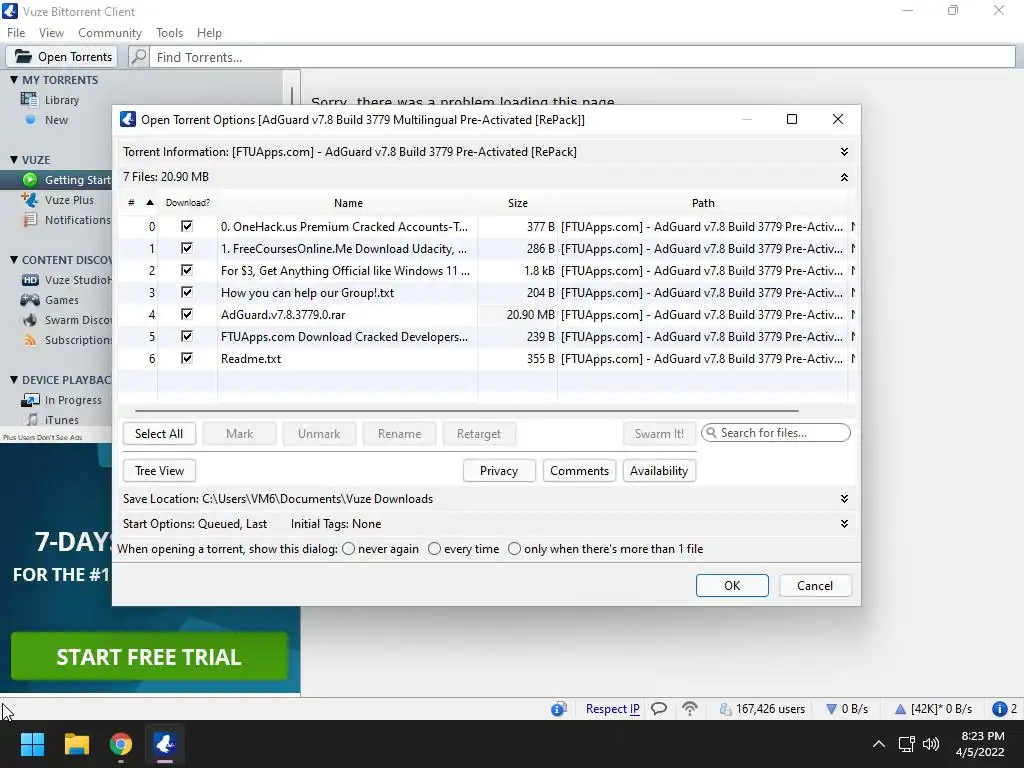Click the Privacy button
The width and height of the screenshot is (1024, 768).
499,471
